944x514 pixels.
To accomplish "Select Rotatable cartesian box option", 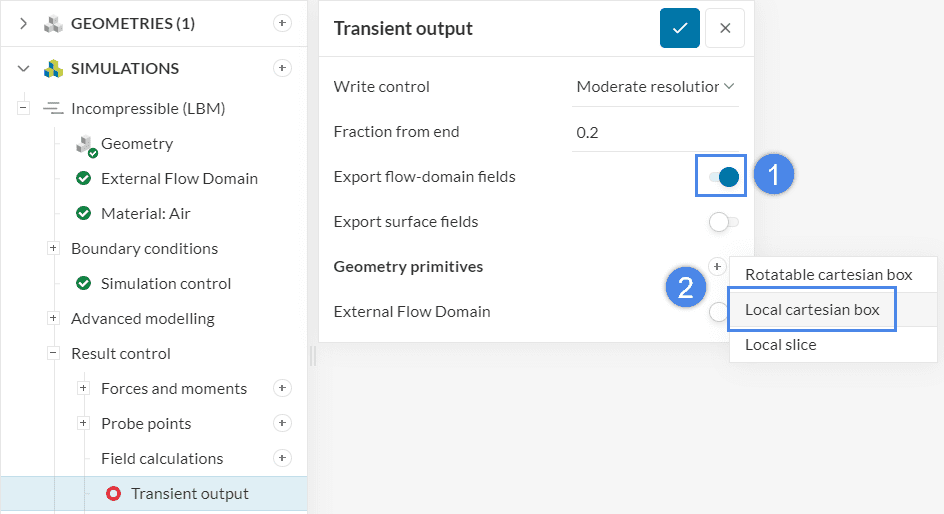I will (x=828, y=274).
